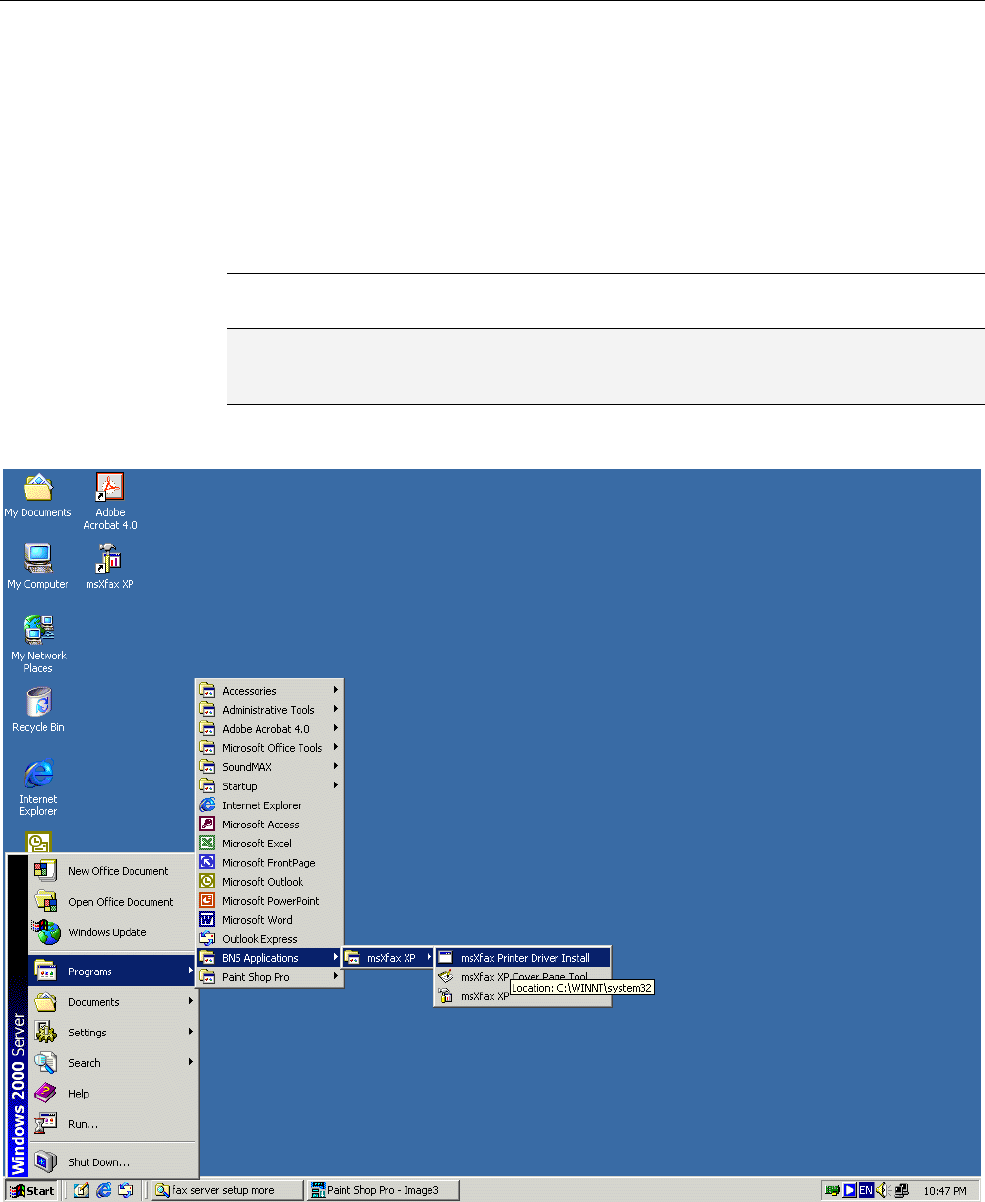Screen dimensions: 985x1202
Task: Launch Outlook Express from Programs menu
Action: click(x=270, y=939)
